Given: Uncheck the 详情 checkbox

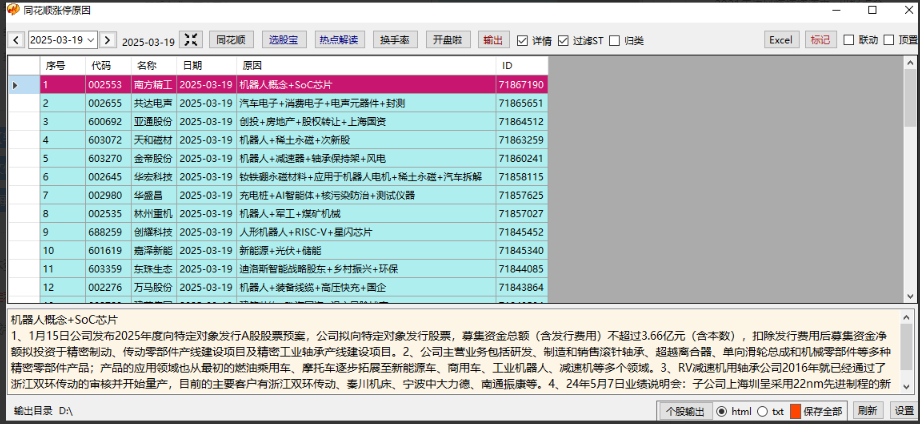Looking at the screenshot, I should pos(522,41).
